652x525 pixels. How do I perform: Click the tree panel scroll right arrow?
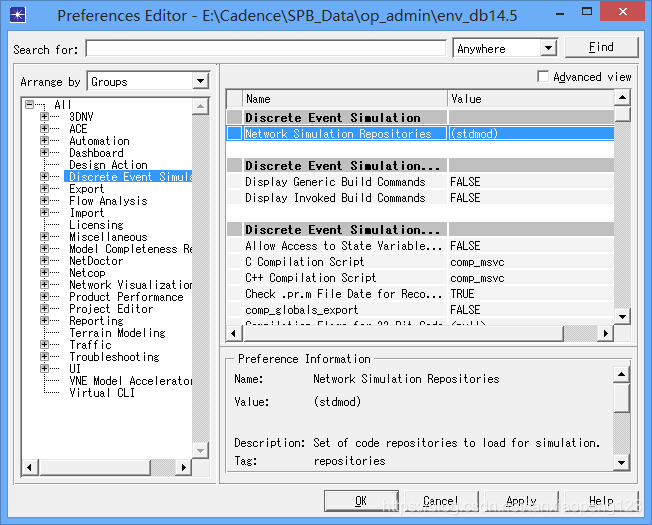pos(183,467)
